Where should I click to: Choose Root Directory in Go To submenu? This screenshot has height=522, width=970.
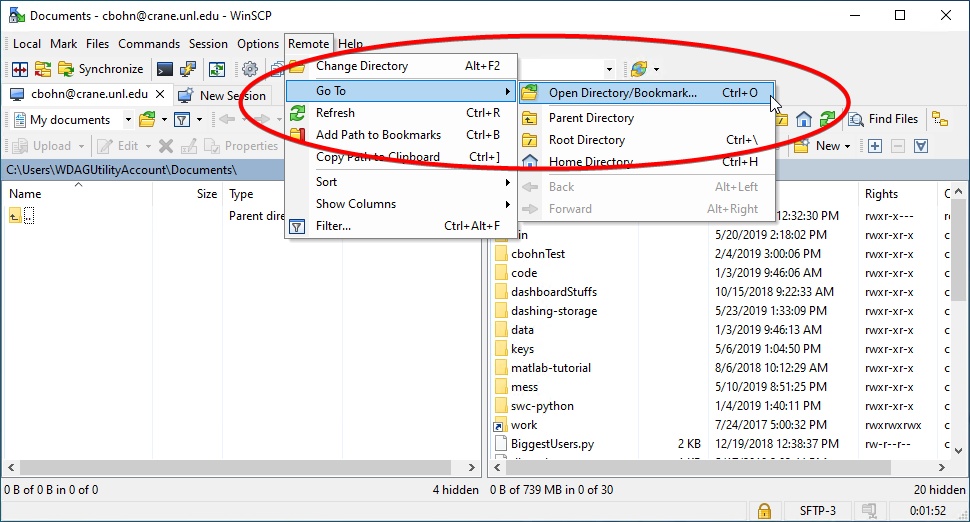[x=646, y=140]
